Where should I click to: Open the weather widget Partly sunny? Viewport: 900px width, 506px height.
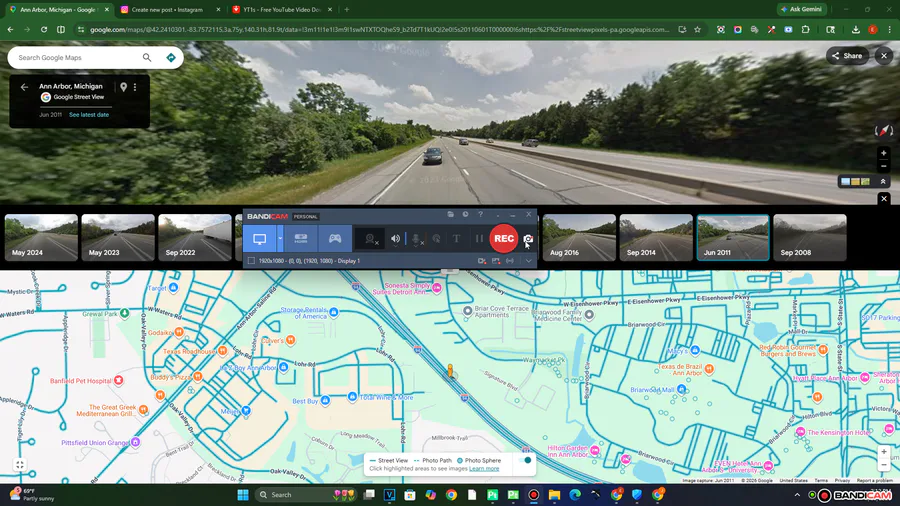[32, 495]
